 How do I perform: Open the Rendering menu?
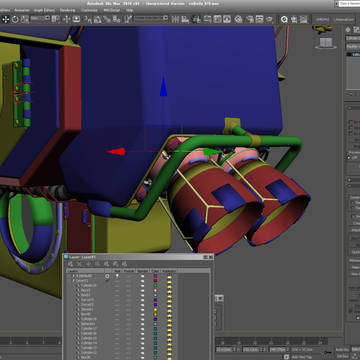point(67,10)
